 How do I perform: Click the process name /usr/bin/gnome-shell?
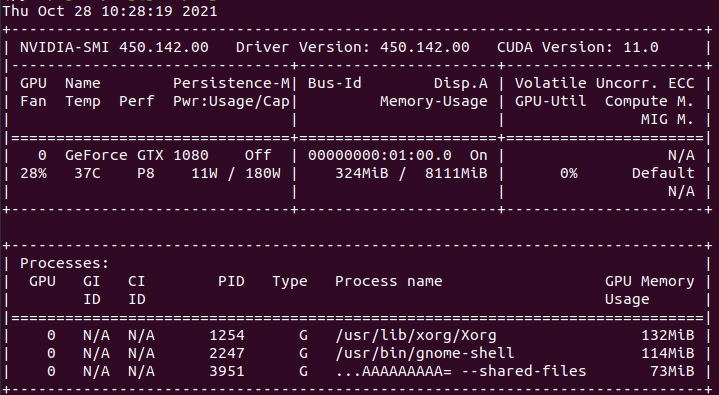pyautogui.click(x=425, y=354)
